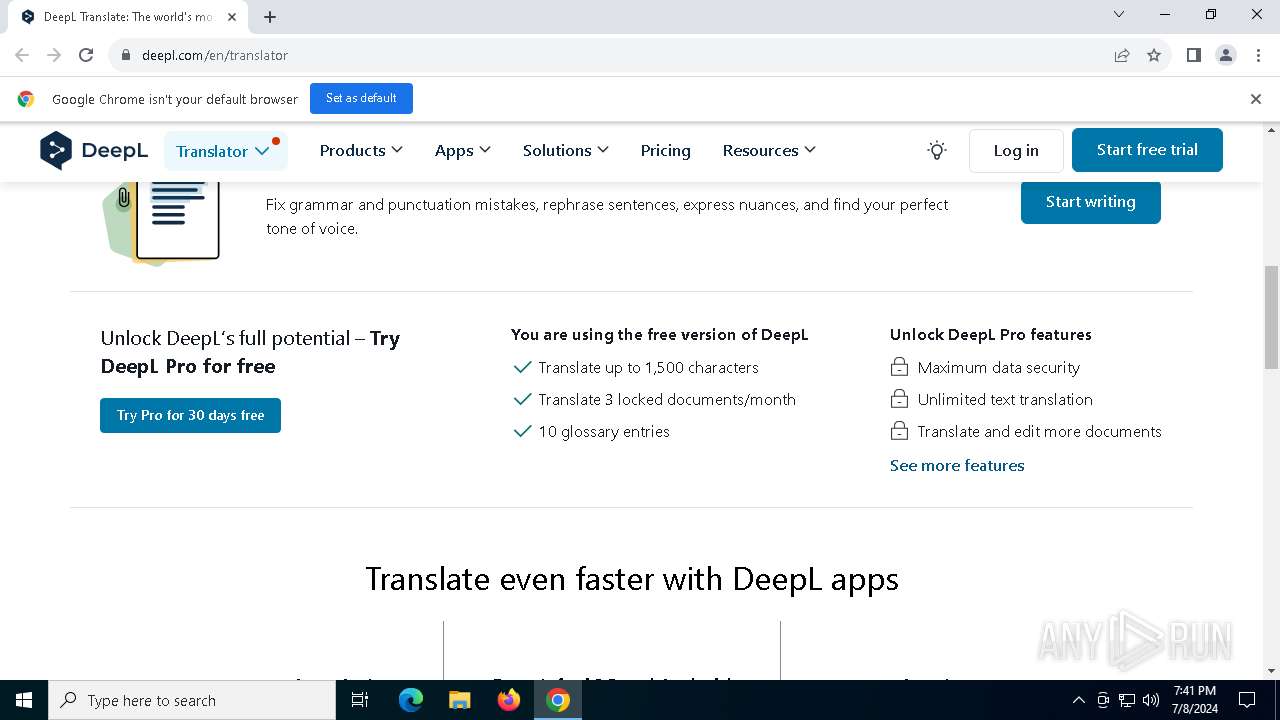Open File Explorer from the taskbar

click(459, 700)
